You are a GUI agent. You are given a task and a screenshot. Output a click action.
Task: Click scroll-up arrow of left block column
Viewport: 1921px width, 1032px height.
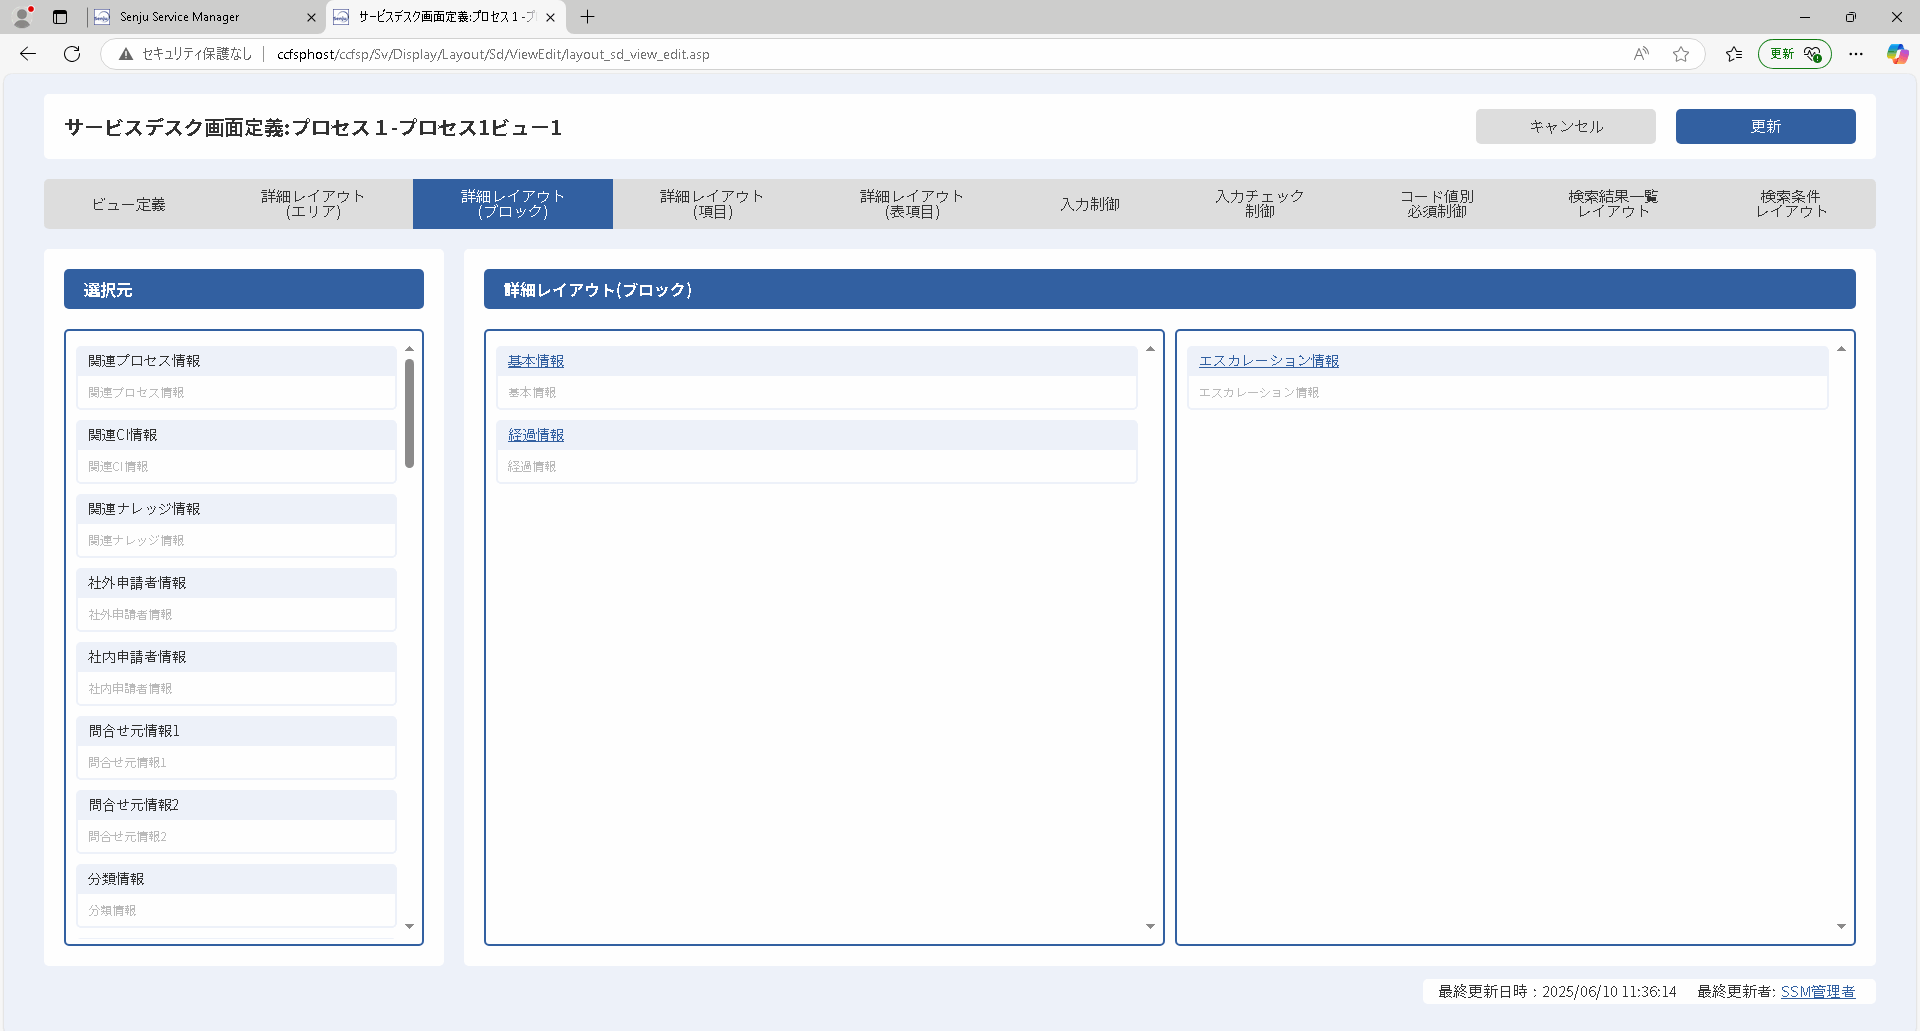[x=1150, y=348]
